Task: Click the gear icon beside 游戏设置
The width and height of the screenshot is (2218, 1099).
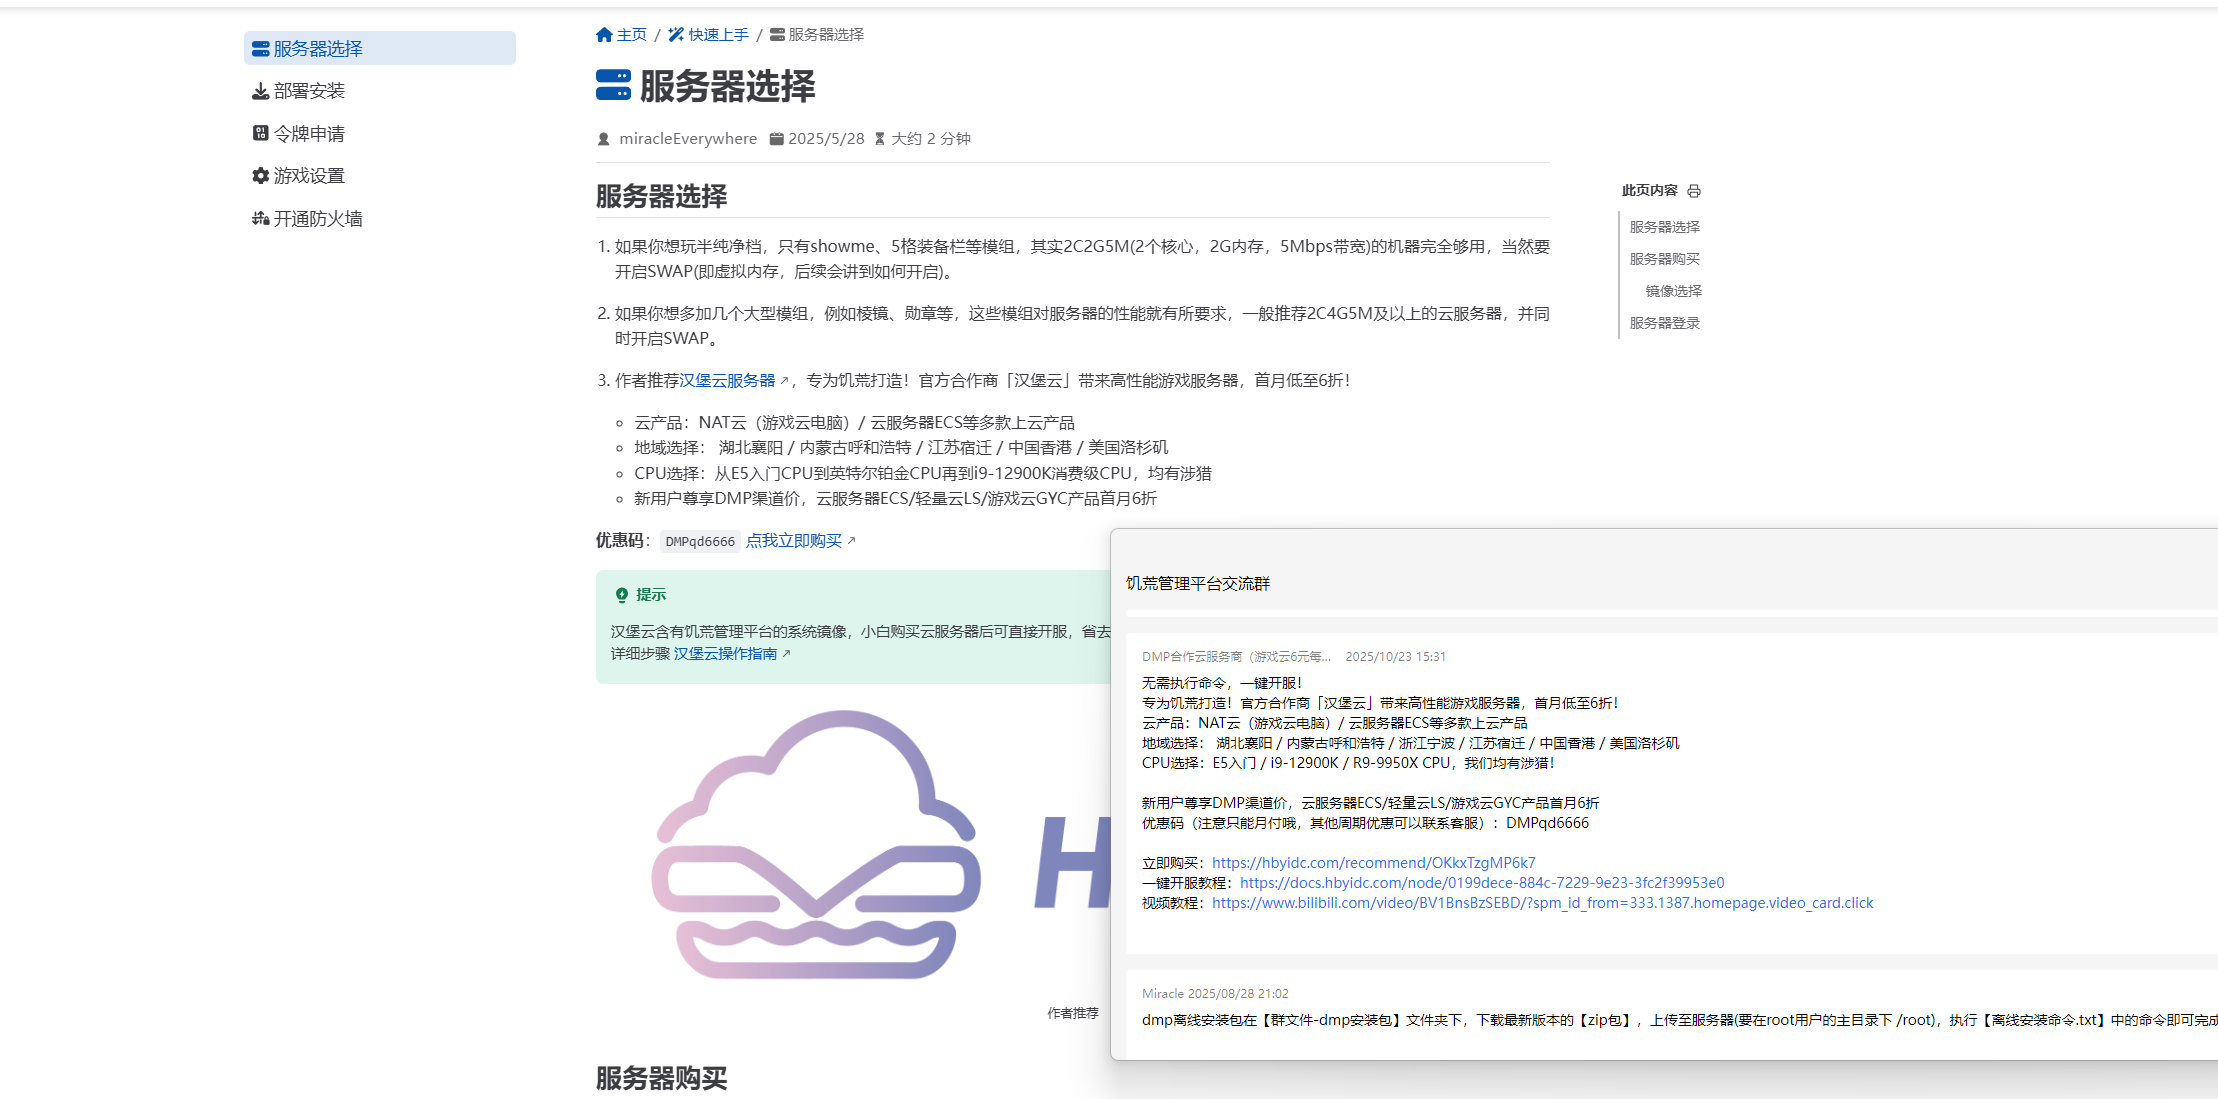Action: point(259,175)
